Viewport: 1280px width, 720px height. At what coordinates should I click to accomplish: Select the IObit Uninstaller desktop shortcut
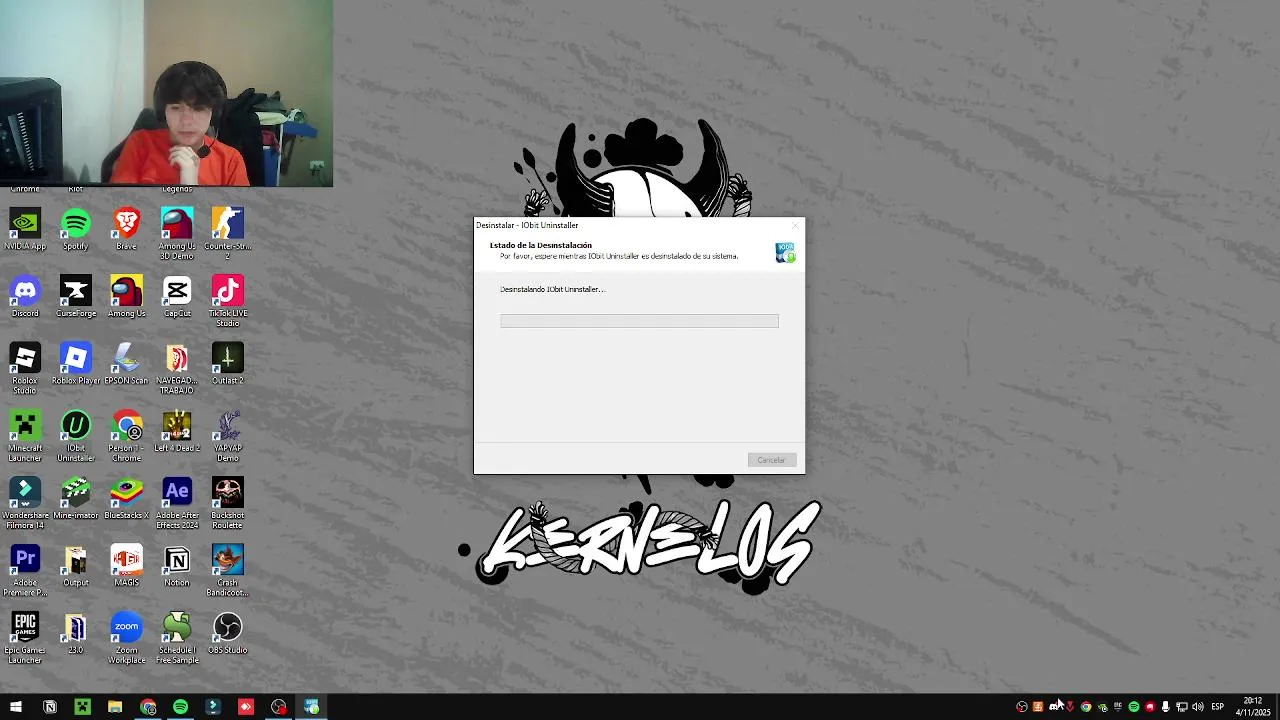tap(76, 435)
